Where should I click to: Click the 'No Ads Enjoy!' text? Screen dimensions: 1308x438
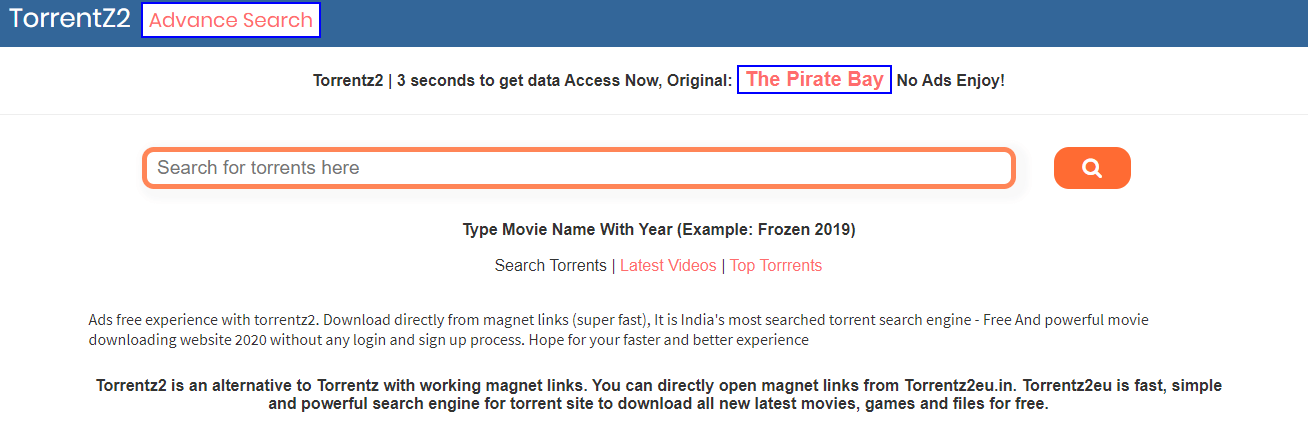(950, 80)
